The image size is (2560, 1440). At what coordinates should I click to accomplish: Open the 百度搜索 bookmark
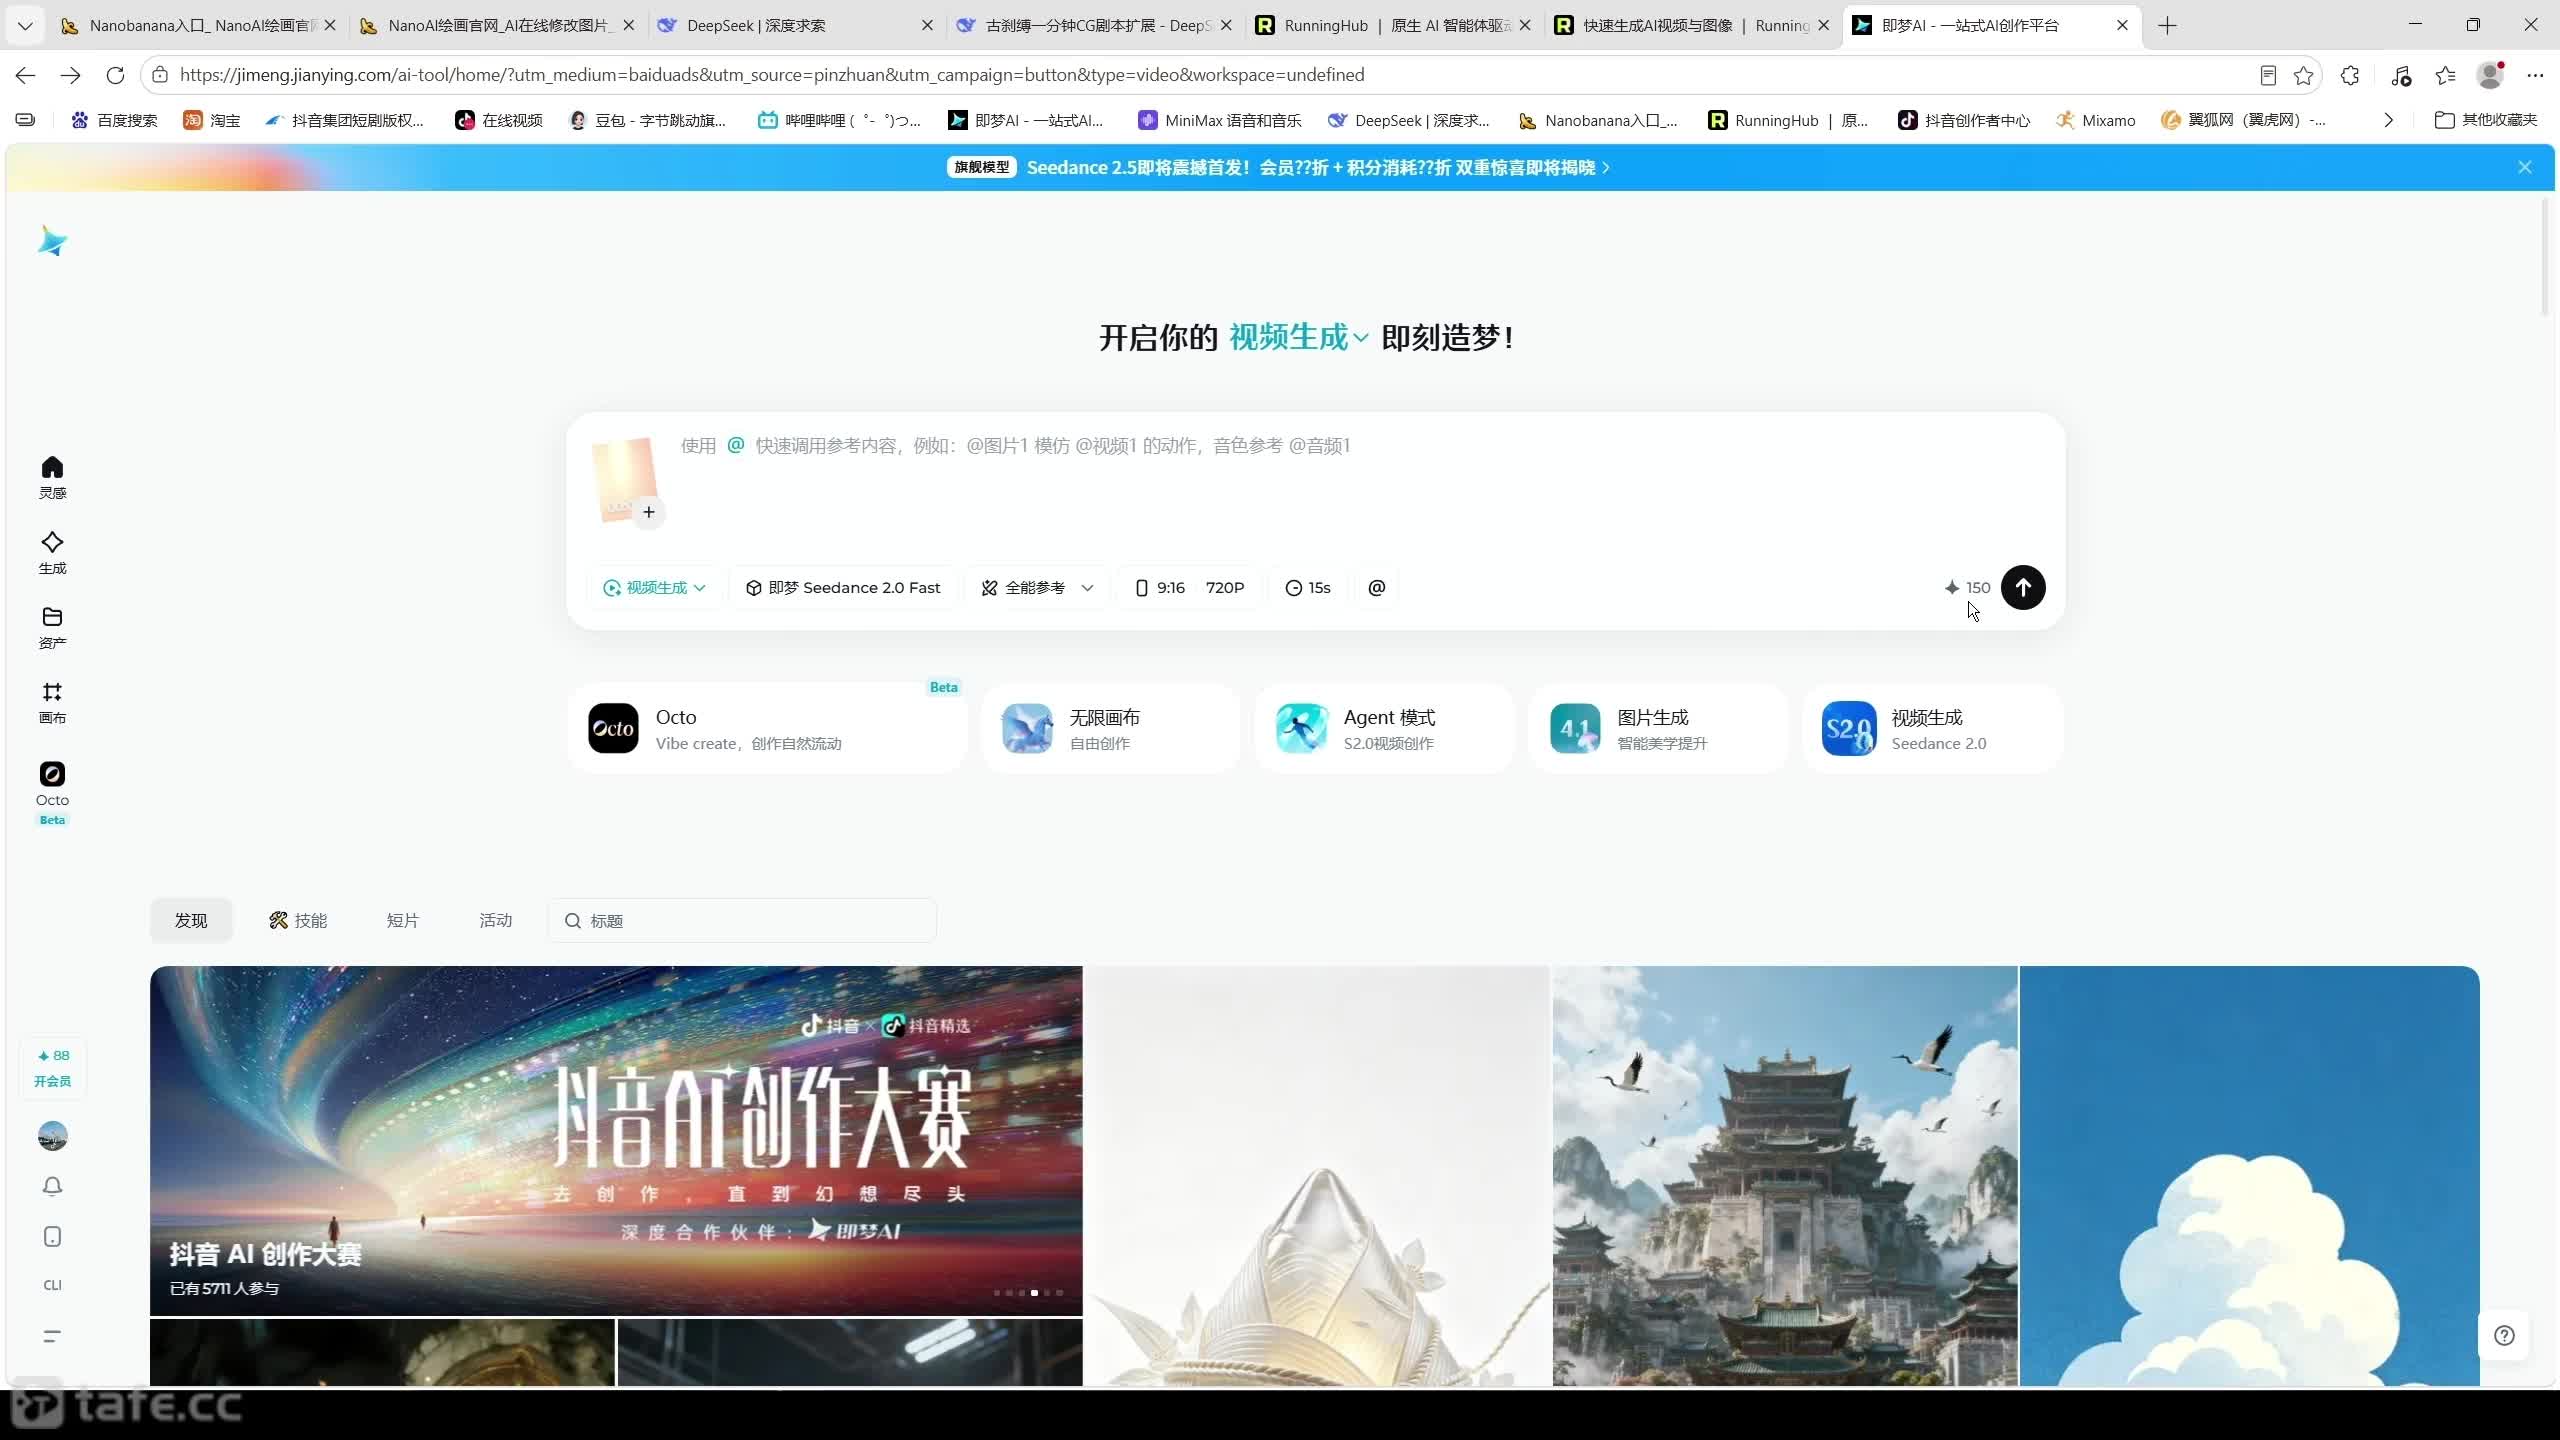tap(114, 120)
